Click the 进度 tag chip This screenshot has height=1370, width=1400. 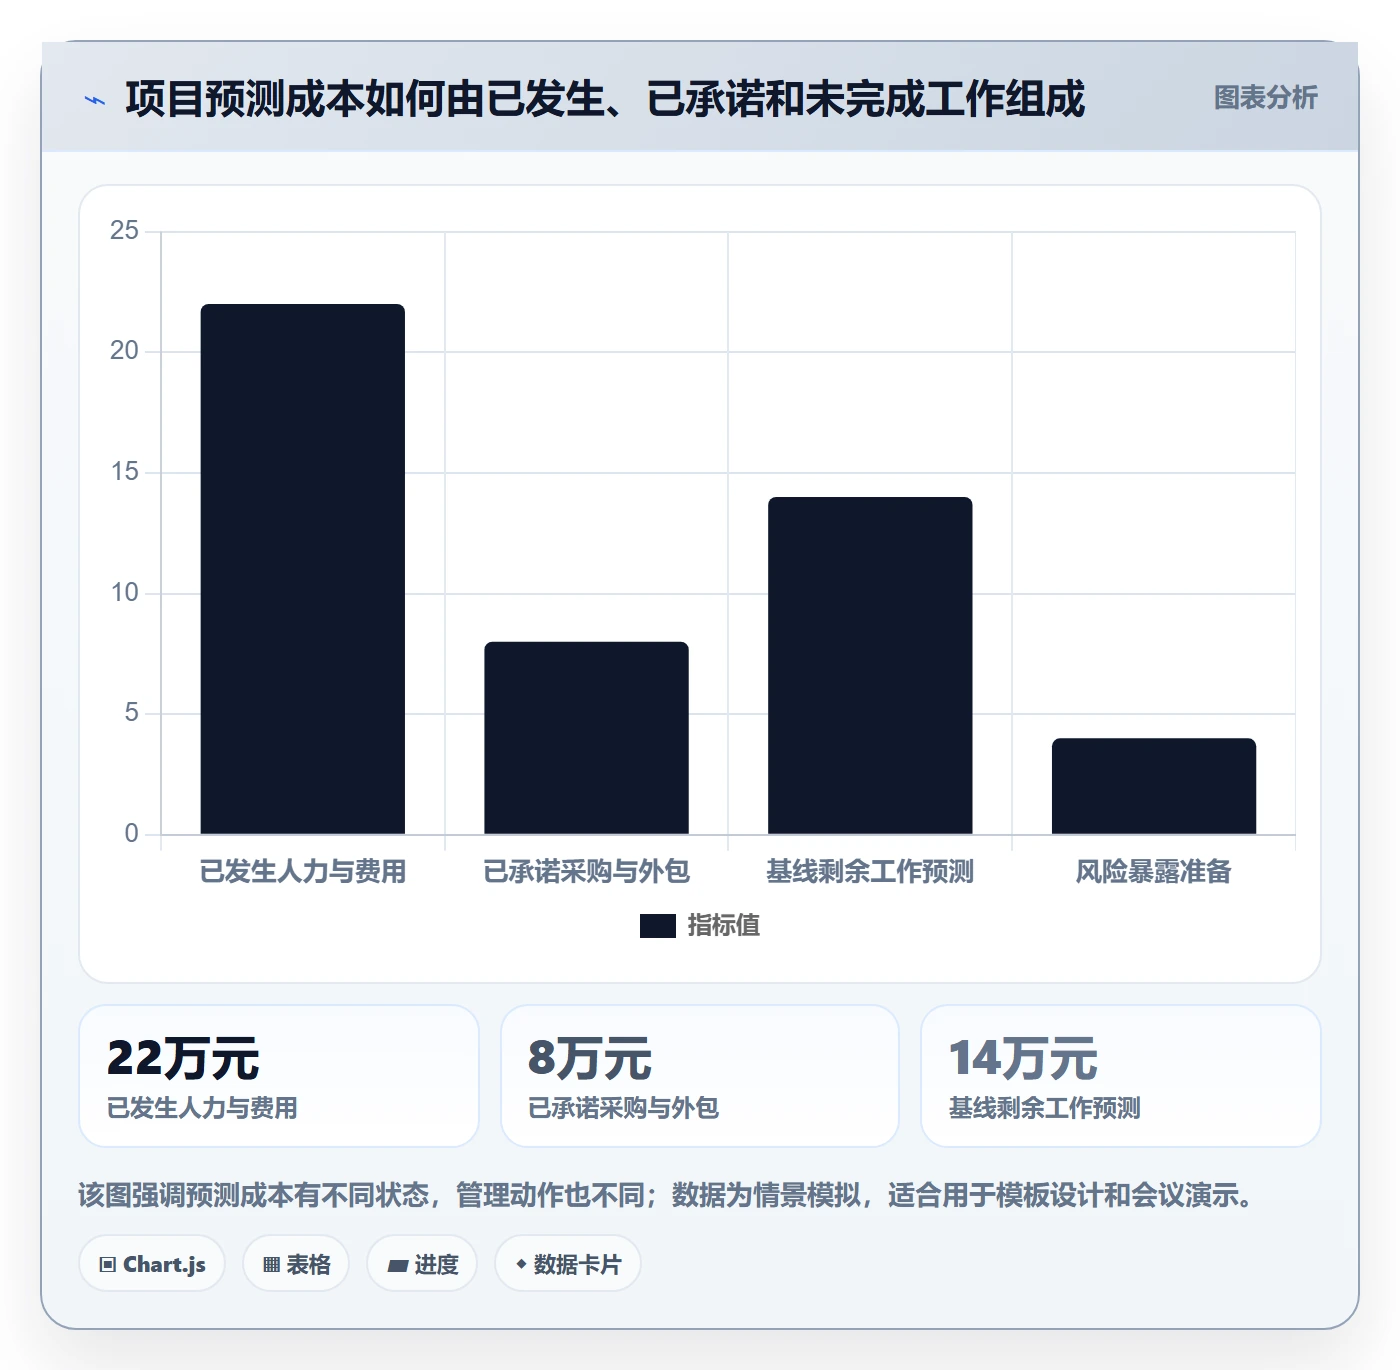[x=422, y=1264]
